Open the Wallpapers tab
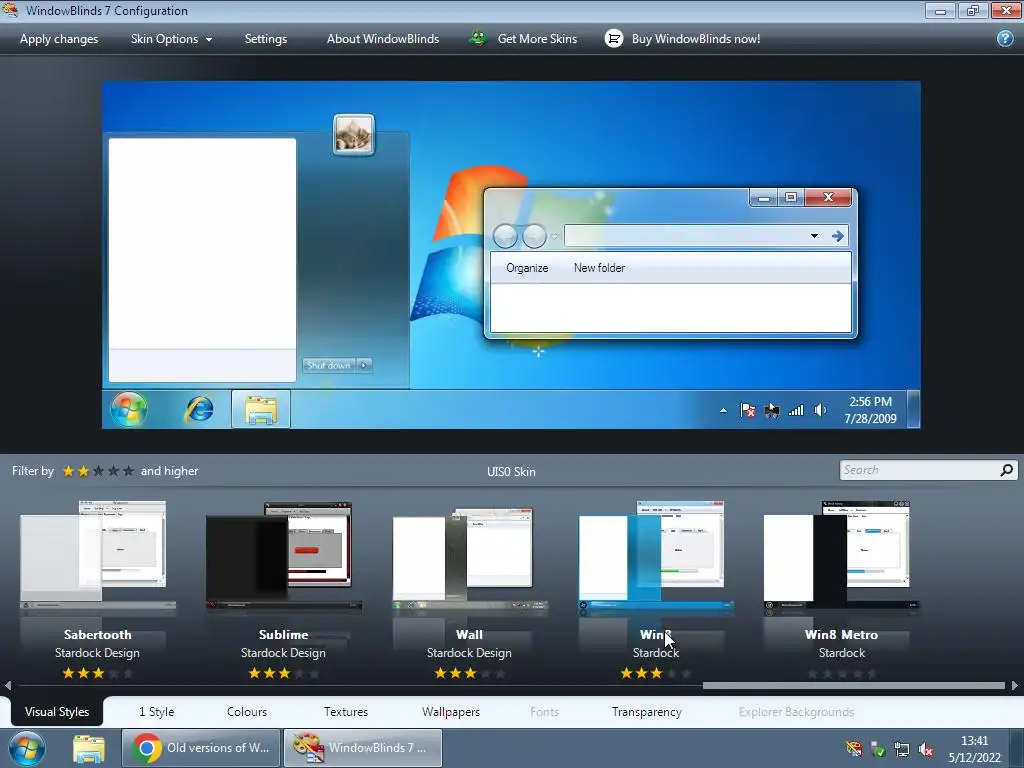 point(451,712)
